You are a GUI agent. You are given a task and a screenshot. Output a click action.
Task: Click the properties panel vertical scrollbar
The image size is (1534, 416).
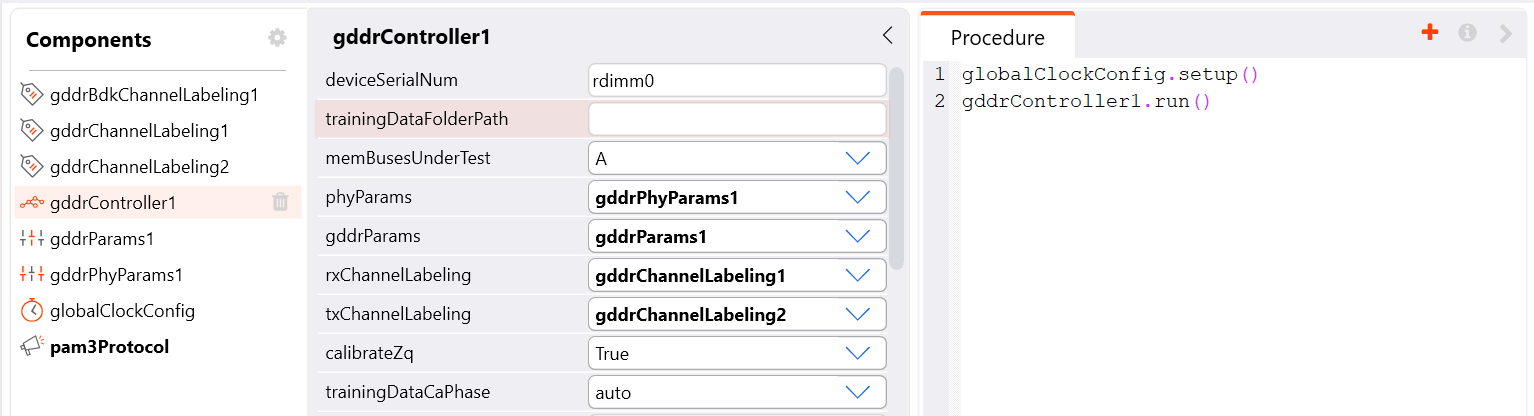(897, 168)
